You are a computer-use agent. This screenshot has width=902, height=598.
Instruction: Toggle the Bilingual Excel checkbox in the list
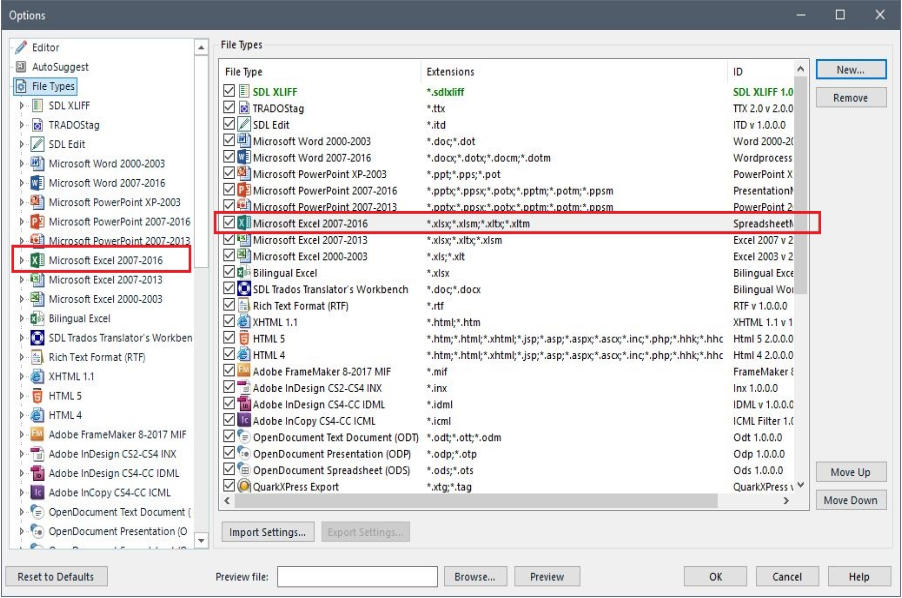point(229,273)
